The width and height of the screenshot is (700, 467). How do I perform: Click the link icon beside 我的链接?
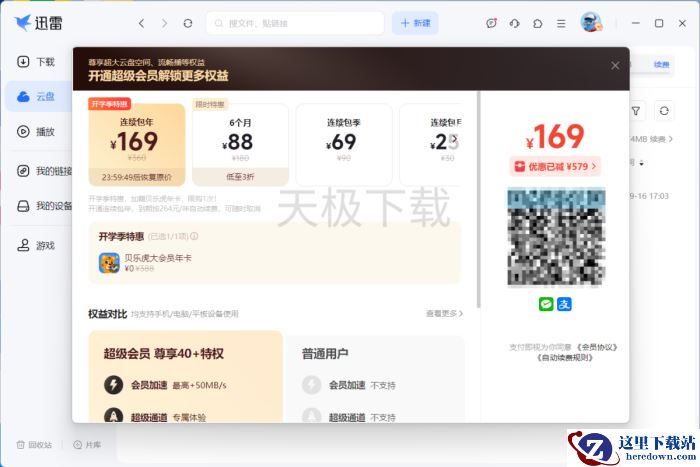pyautogui.click(x=23, y=171)
